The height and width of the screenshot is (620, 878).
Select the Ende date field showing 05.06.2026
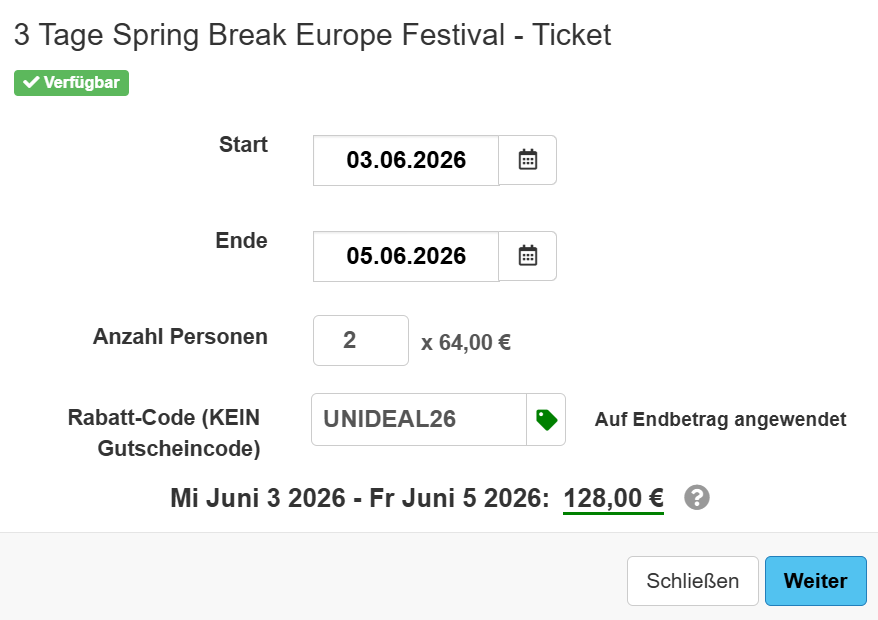[405, 256]
